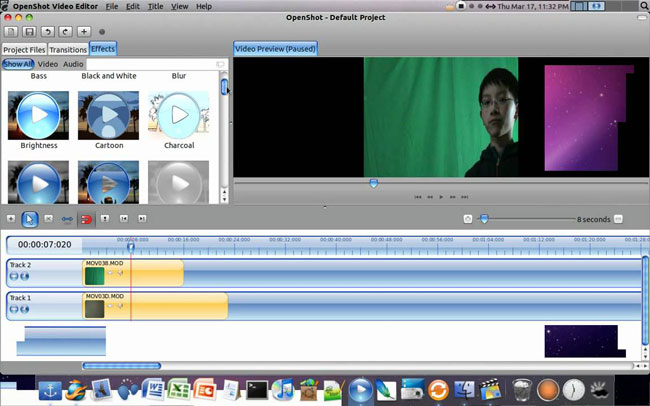Click the preview seek slider handle
The image size is (650, 406).
pyautogui.click(x=374, y=183)
